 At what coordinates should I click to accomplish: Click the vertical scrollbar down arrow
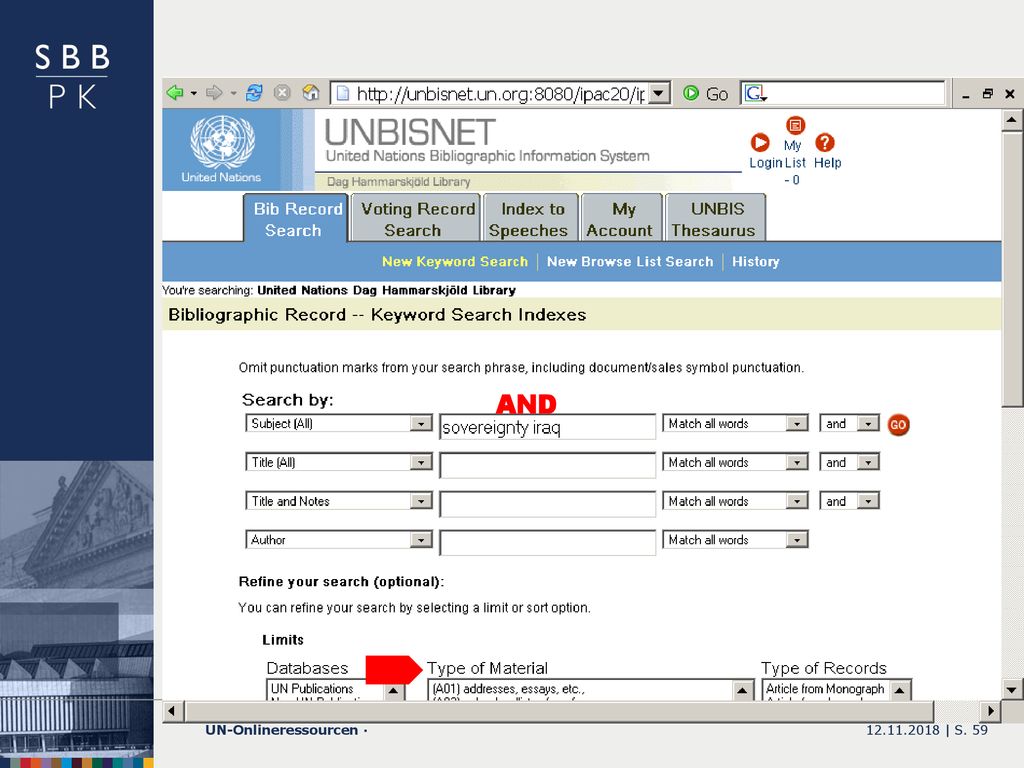1012,689
